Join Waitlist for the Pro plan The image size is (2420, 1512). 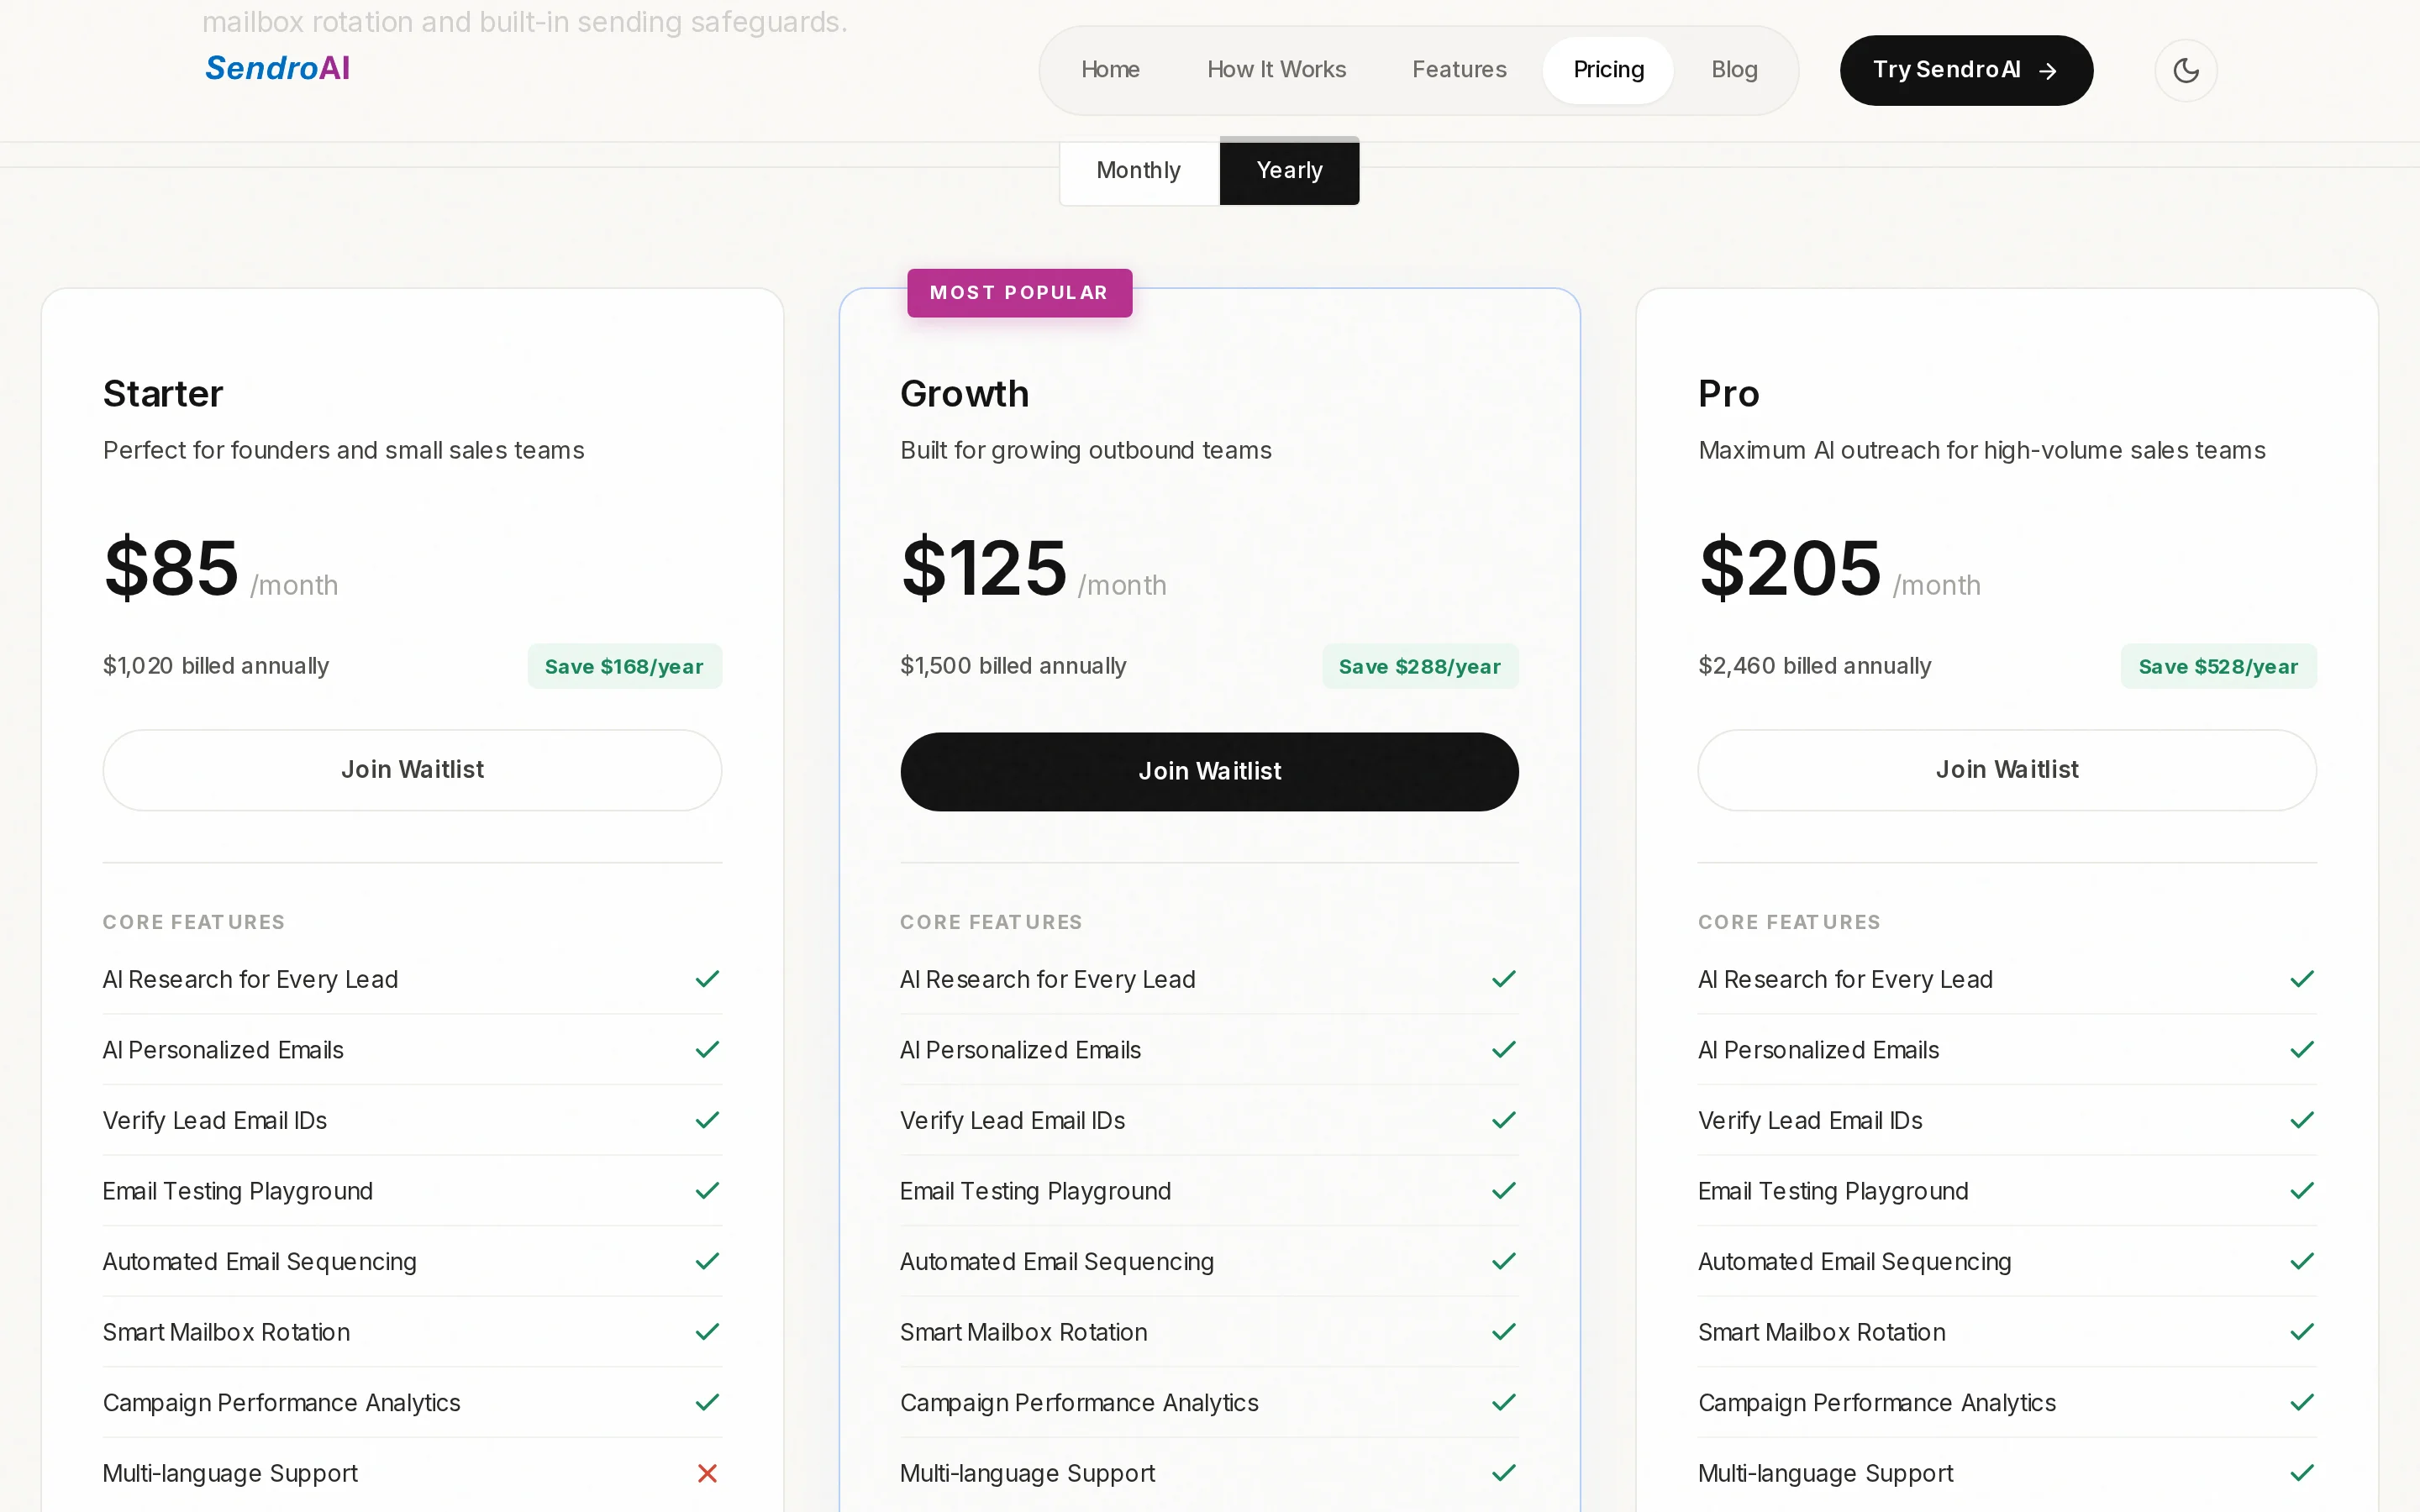[x=2007, y=770]
